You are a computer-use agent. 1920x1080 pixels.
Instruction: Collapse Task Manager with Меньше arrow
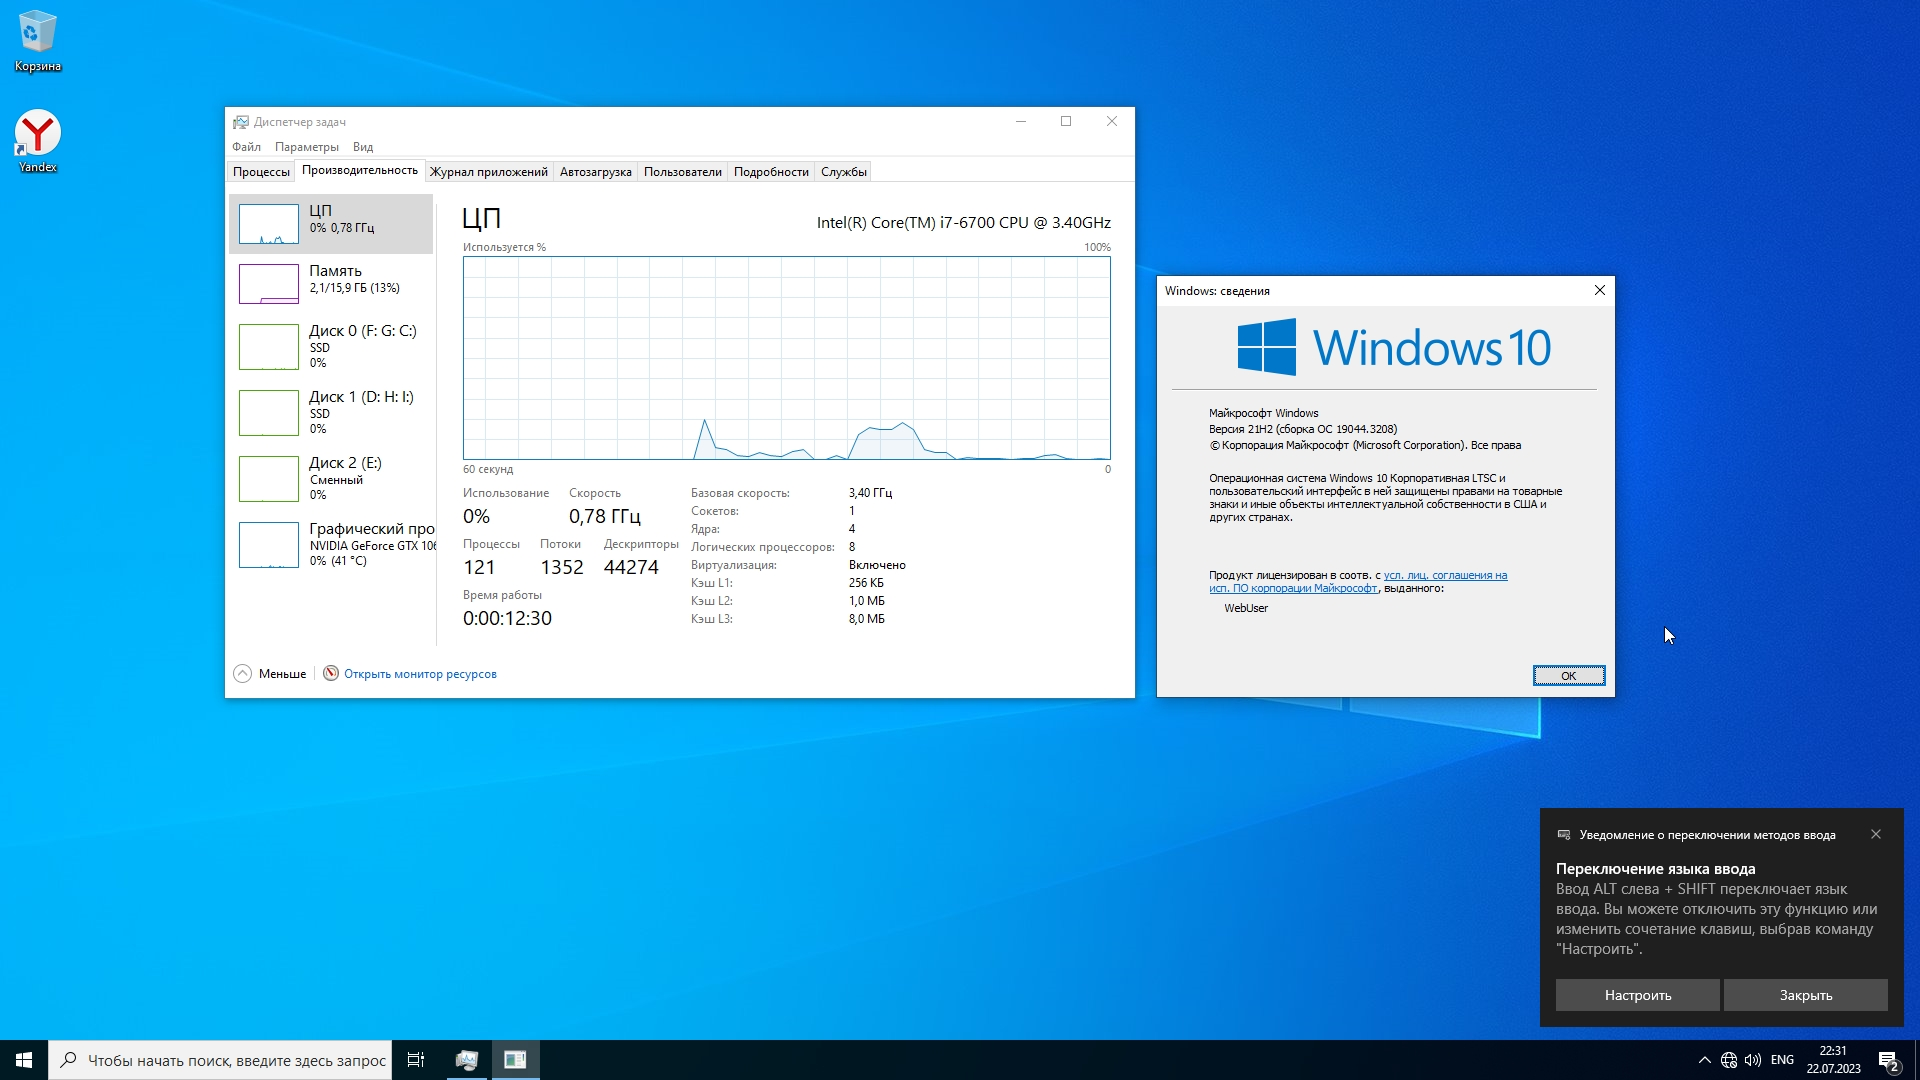pyautogui.click(x=243, y=674)
